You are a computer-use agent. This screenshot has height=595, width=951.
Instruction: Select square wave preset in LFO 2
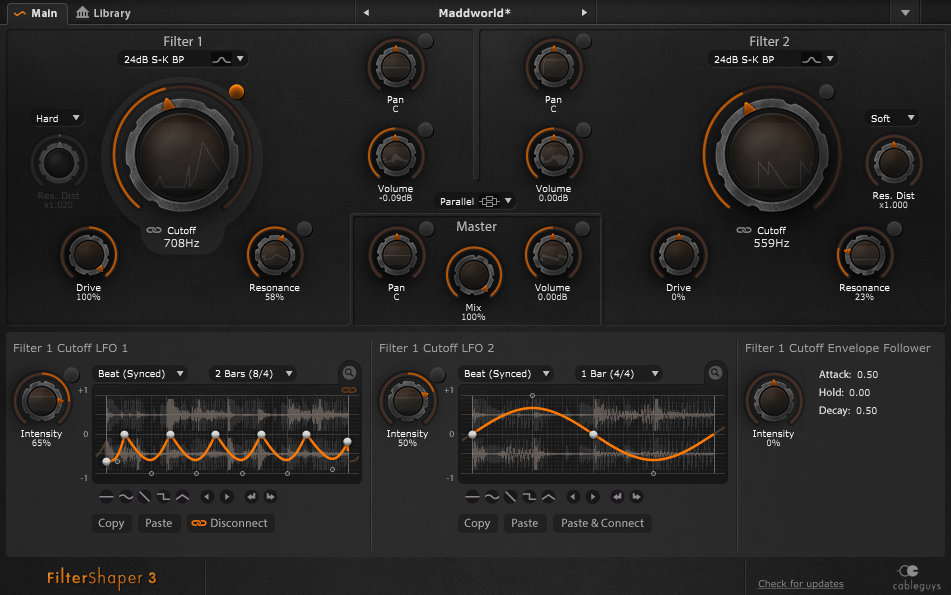pos(529,497)
